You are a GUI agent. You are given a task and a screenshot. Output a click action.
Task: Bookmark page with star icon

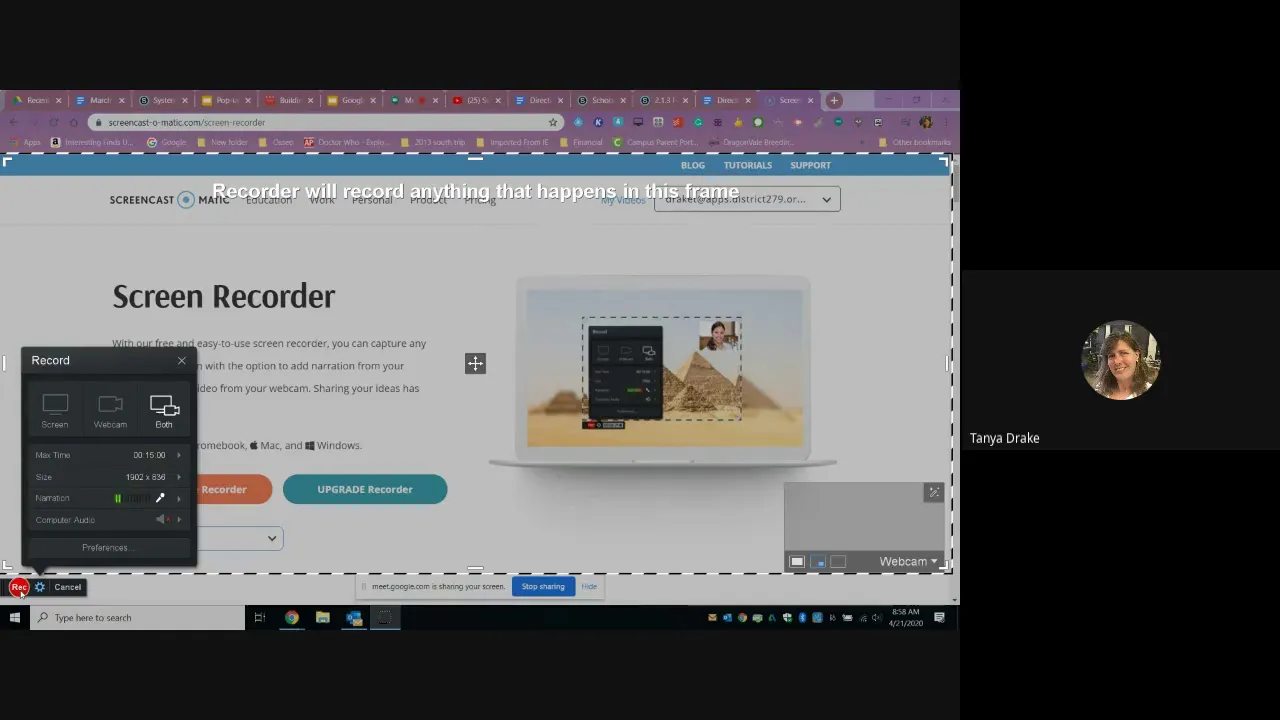point(552,122)
